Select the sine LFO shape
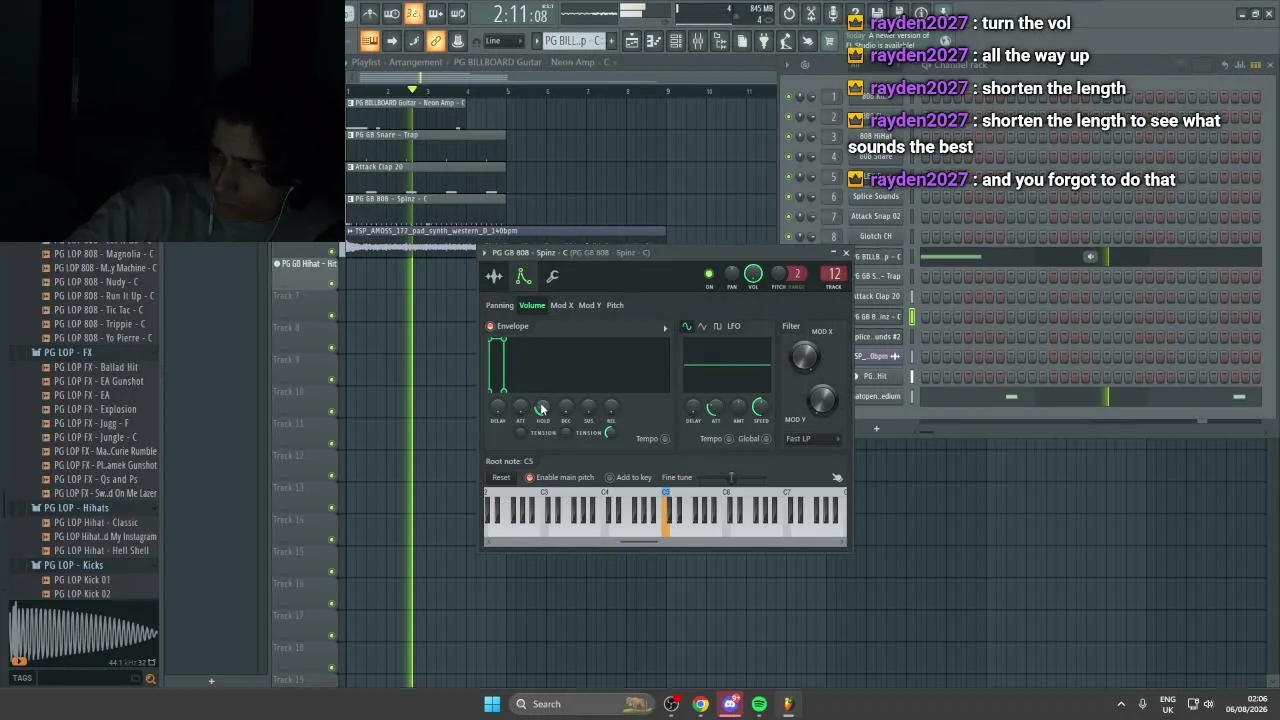Viewport: 1280px width, 720px height. [687, 327]
